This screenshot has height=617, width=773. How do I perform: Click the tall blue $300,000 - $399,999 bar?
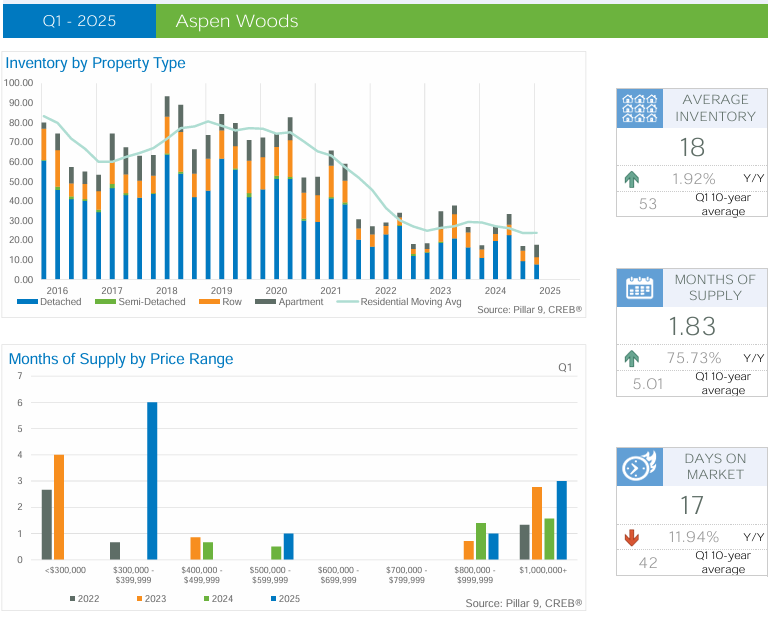152,480
